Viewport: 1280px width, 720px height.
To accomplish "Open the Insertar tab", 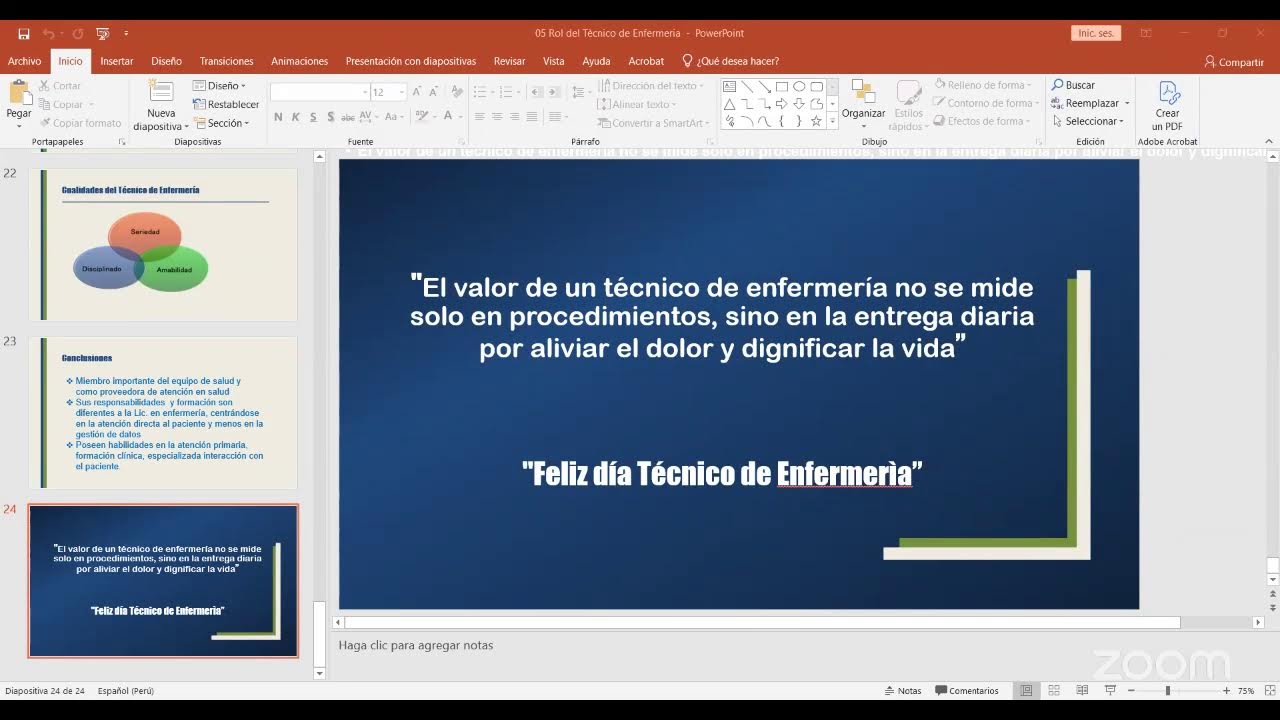I will tap(117, 61).
